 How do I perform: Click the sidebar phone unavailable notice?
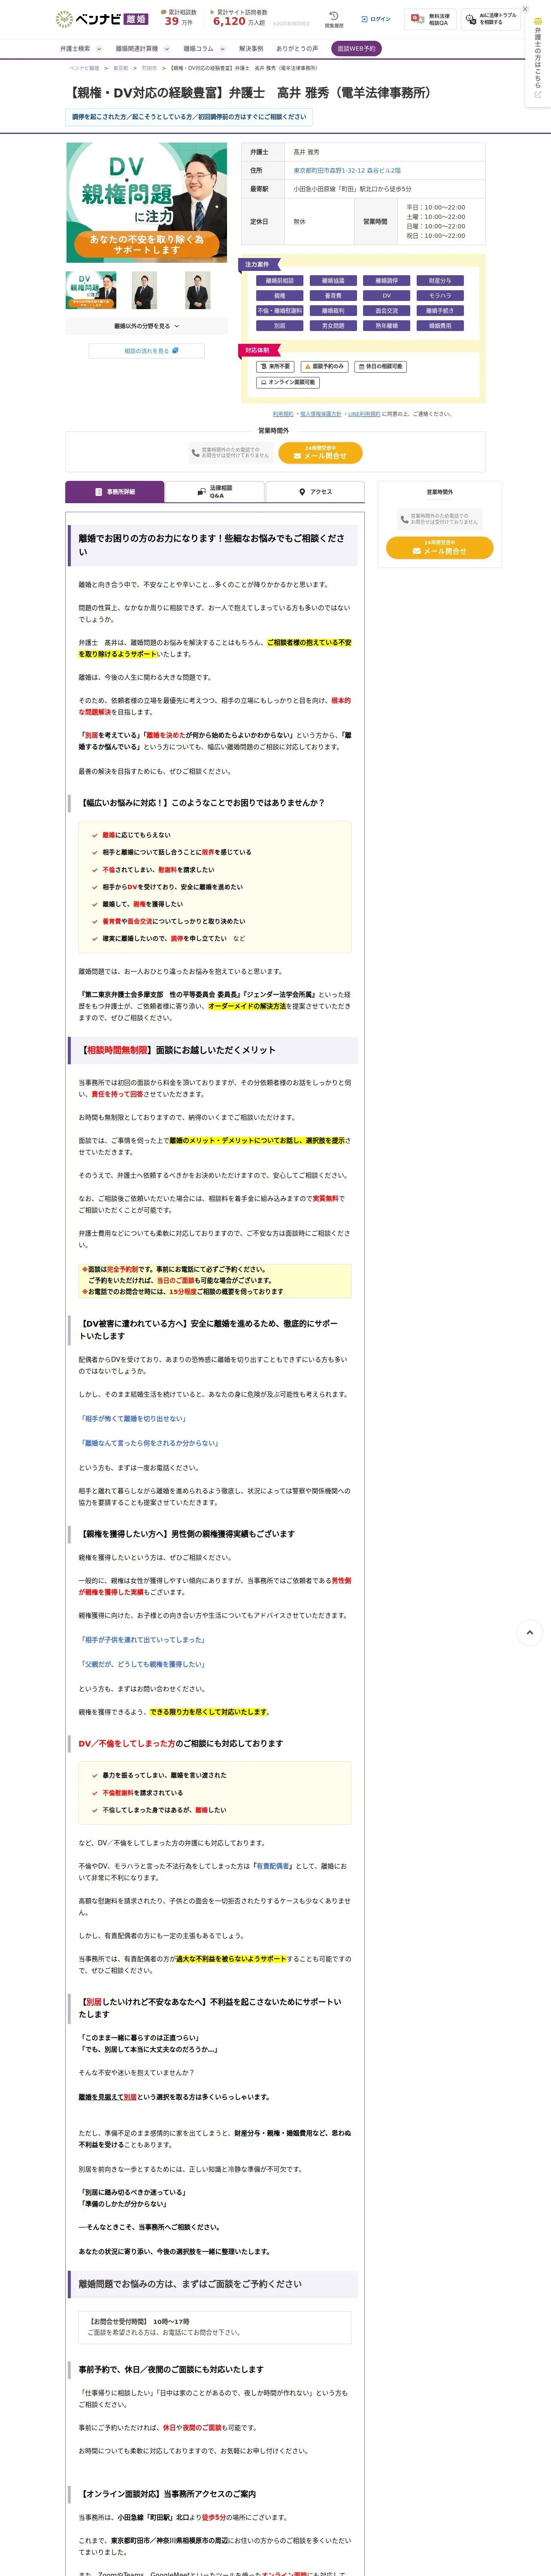(x=440, y=519)
